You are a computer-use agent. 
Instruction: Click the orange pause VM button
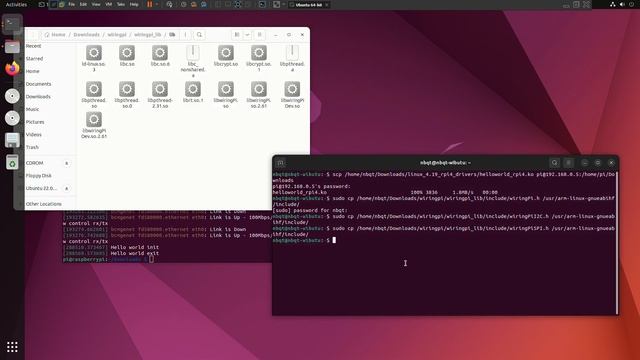tap(150, 4)
